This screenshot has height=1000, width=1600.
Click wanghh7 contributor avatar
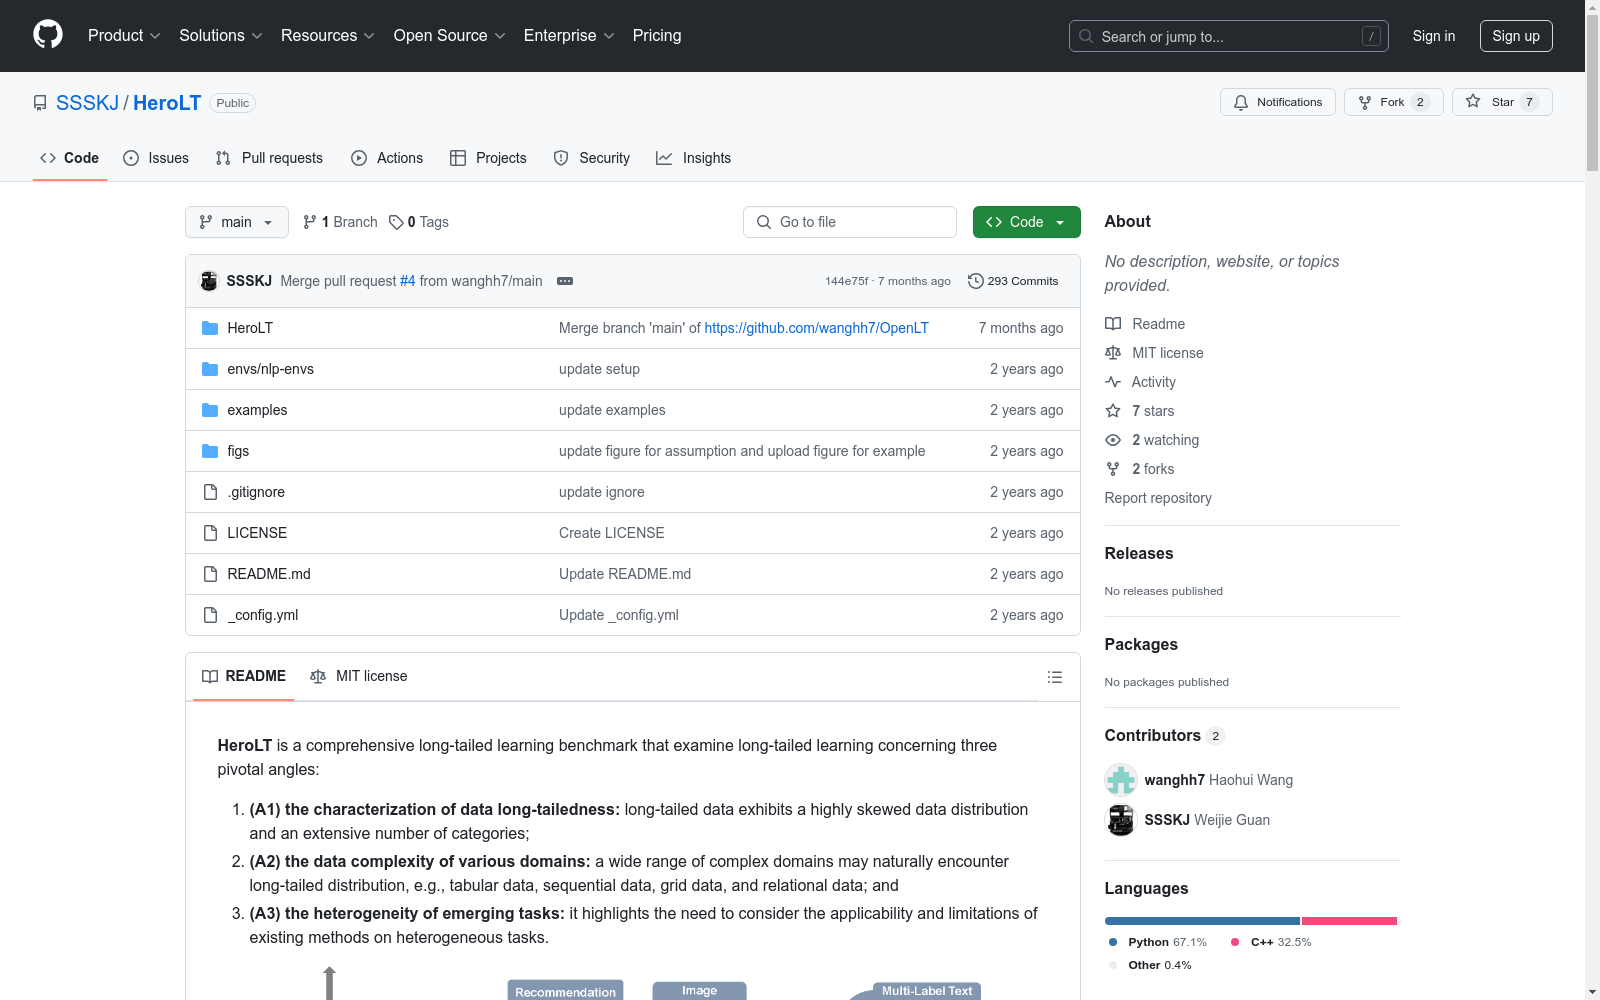coord(1121,780)
